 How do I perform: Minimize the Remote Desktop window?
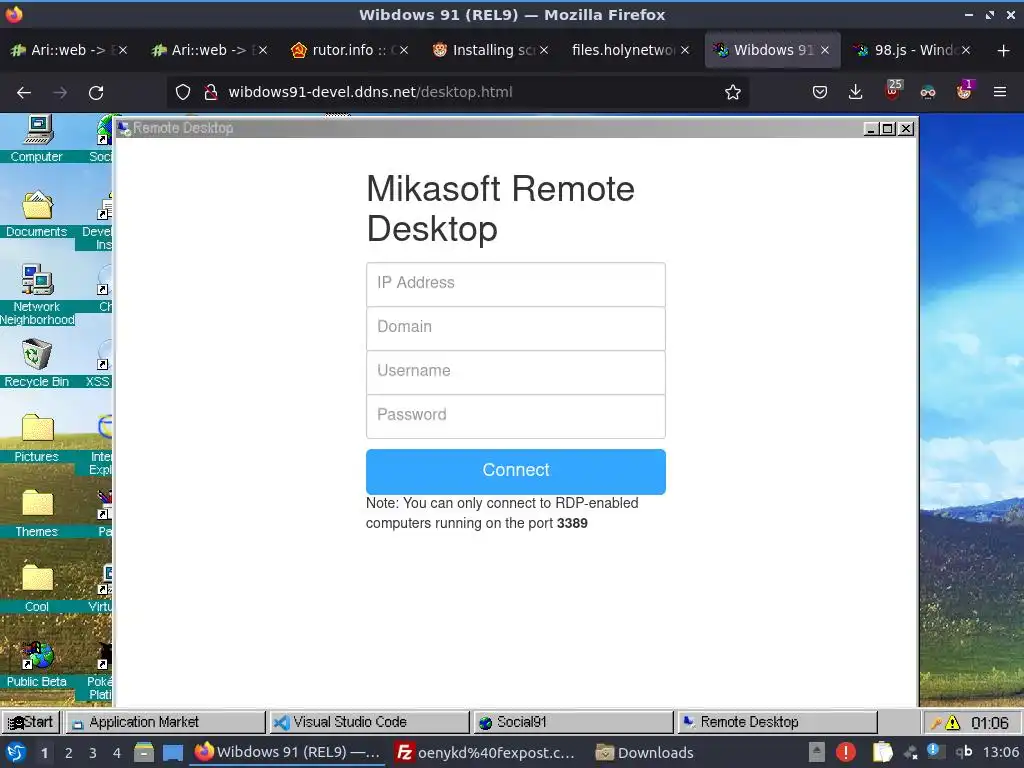click(x=871, y=129)
